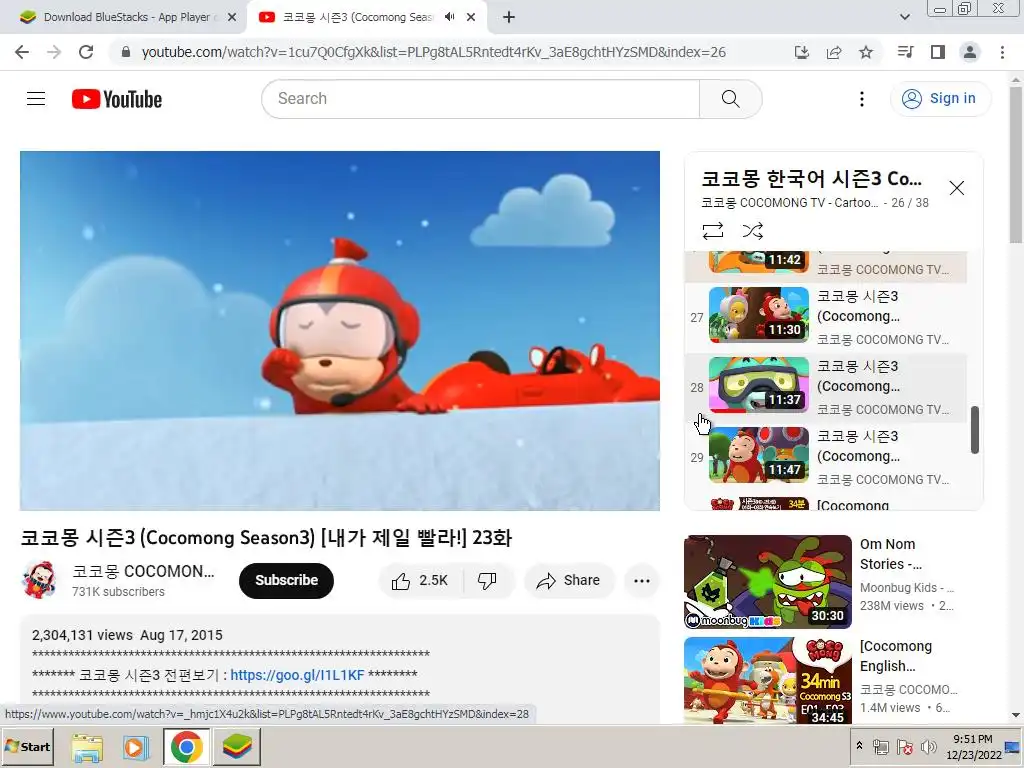Mute the tab via speaker icon
Viewport: 1024px width, 768px height.
click(449, 17)
